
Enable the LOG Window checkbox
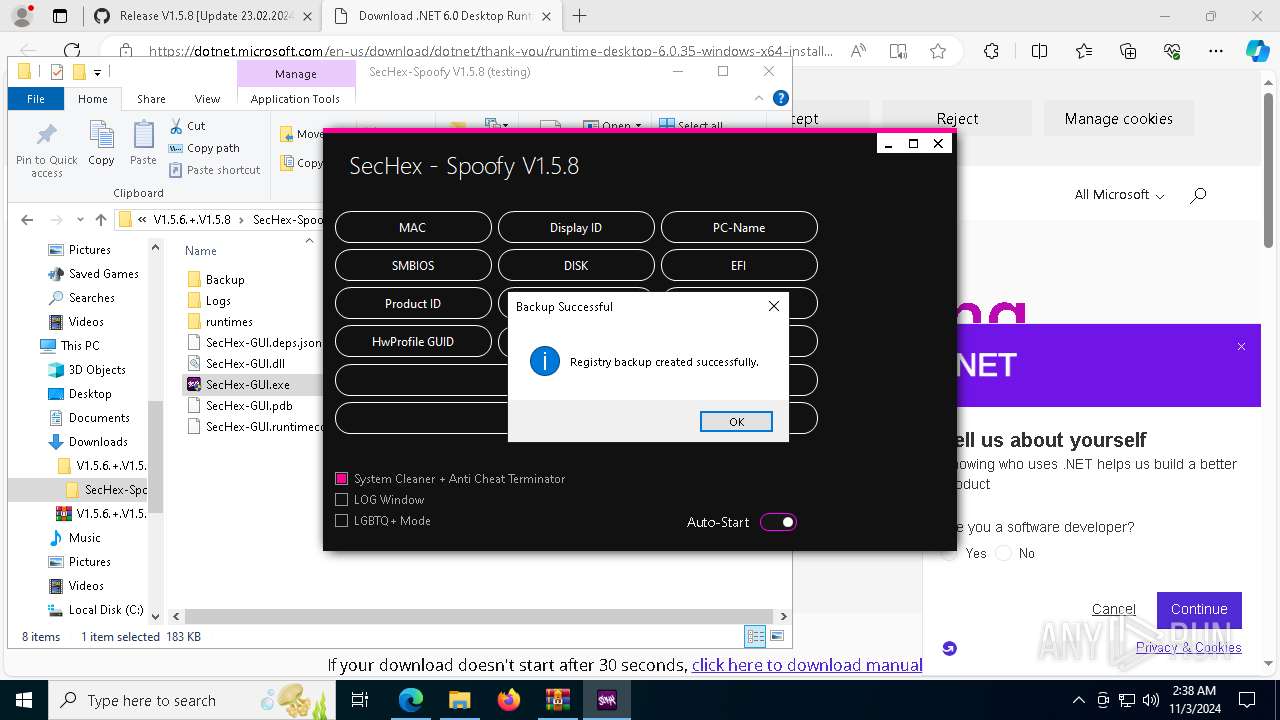click(x=342, y=500)
